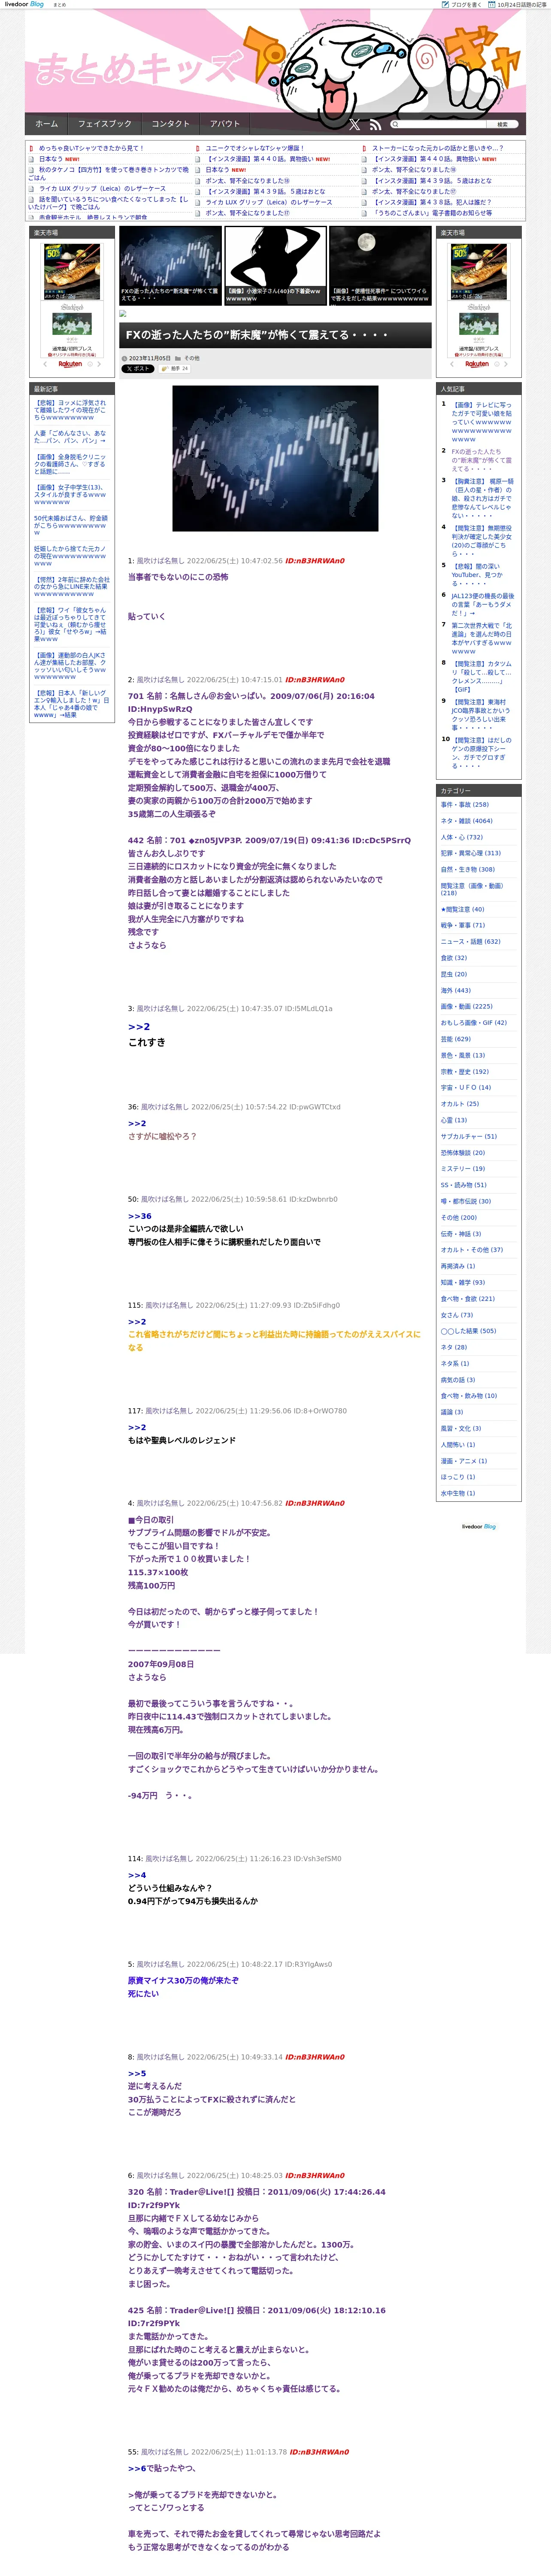
Task: Open popular article 7 第二次世界大戦で「北進論」
Action: click(481, 638)
